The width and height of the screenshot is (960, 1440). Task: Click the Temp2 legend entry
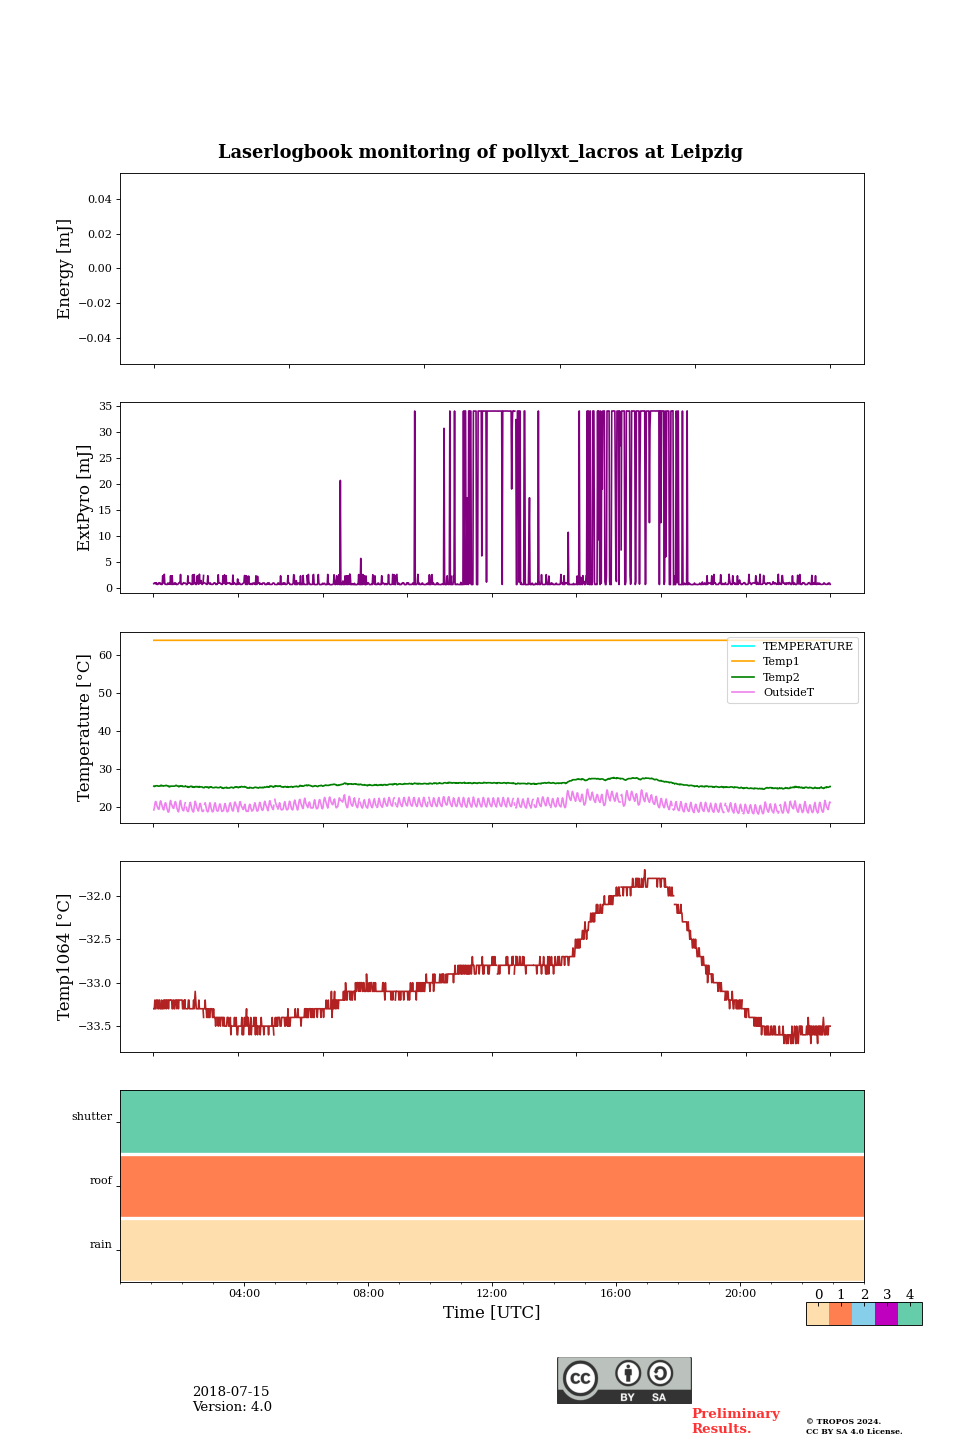[766, 677]
